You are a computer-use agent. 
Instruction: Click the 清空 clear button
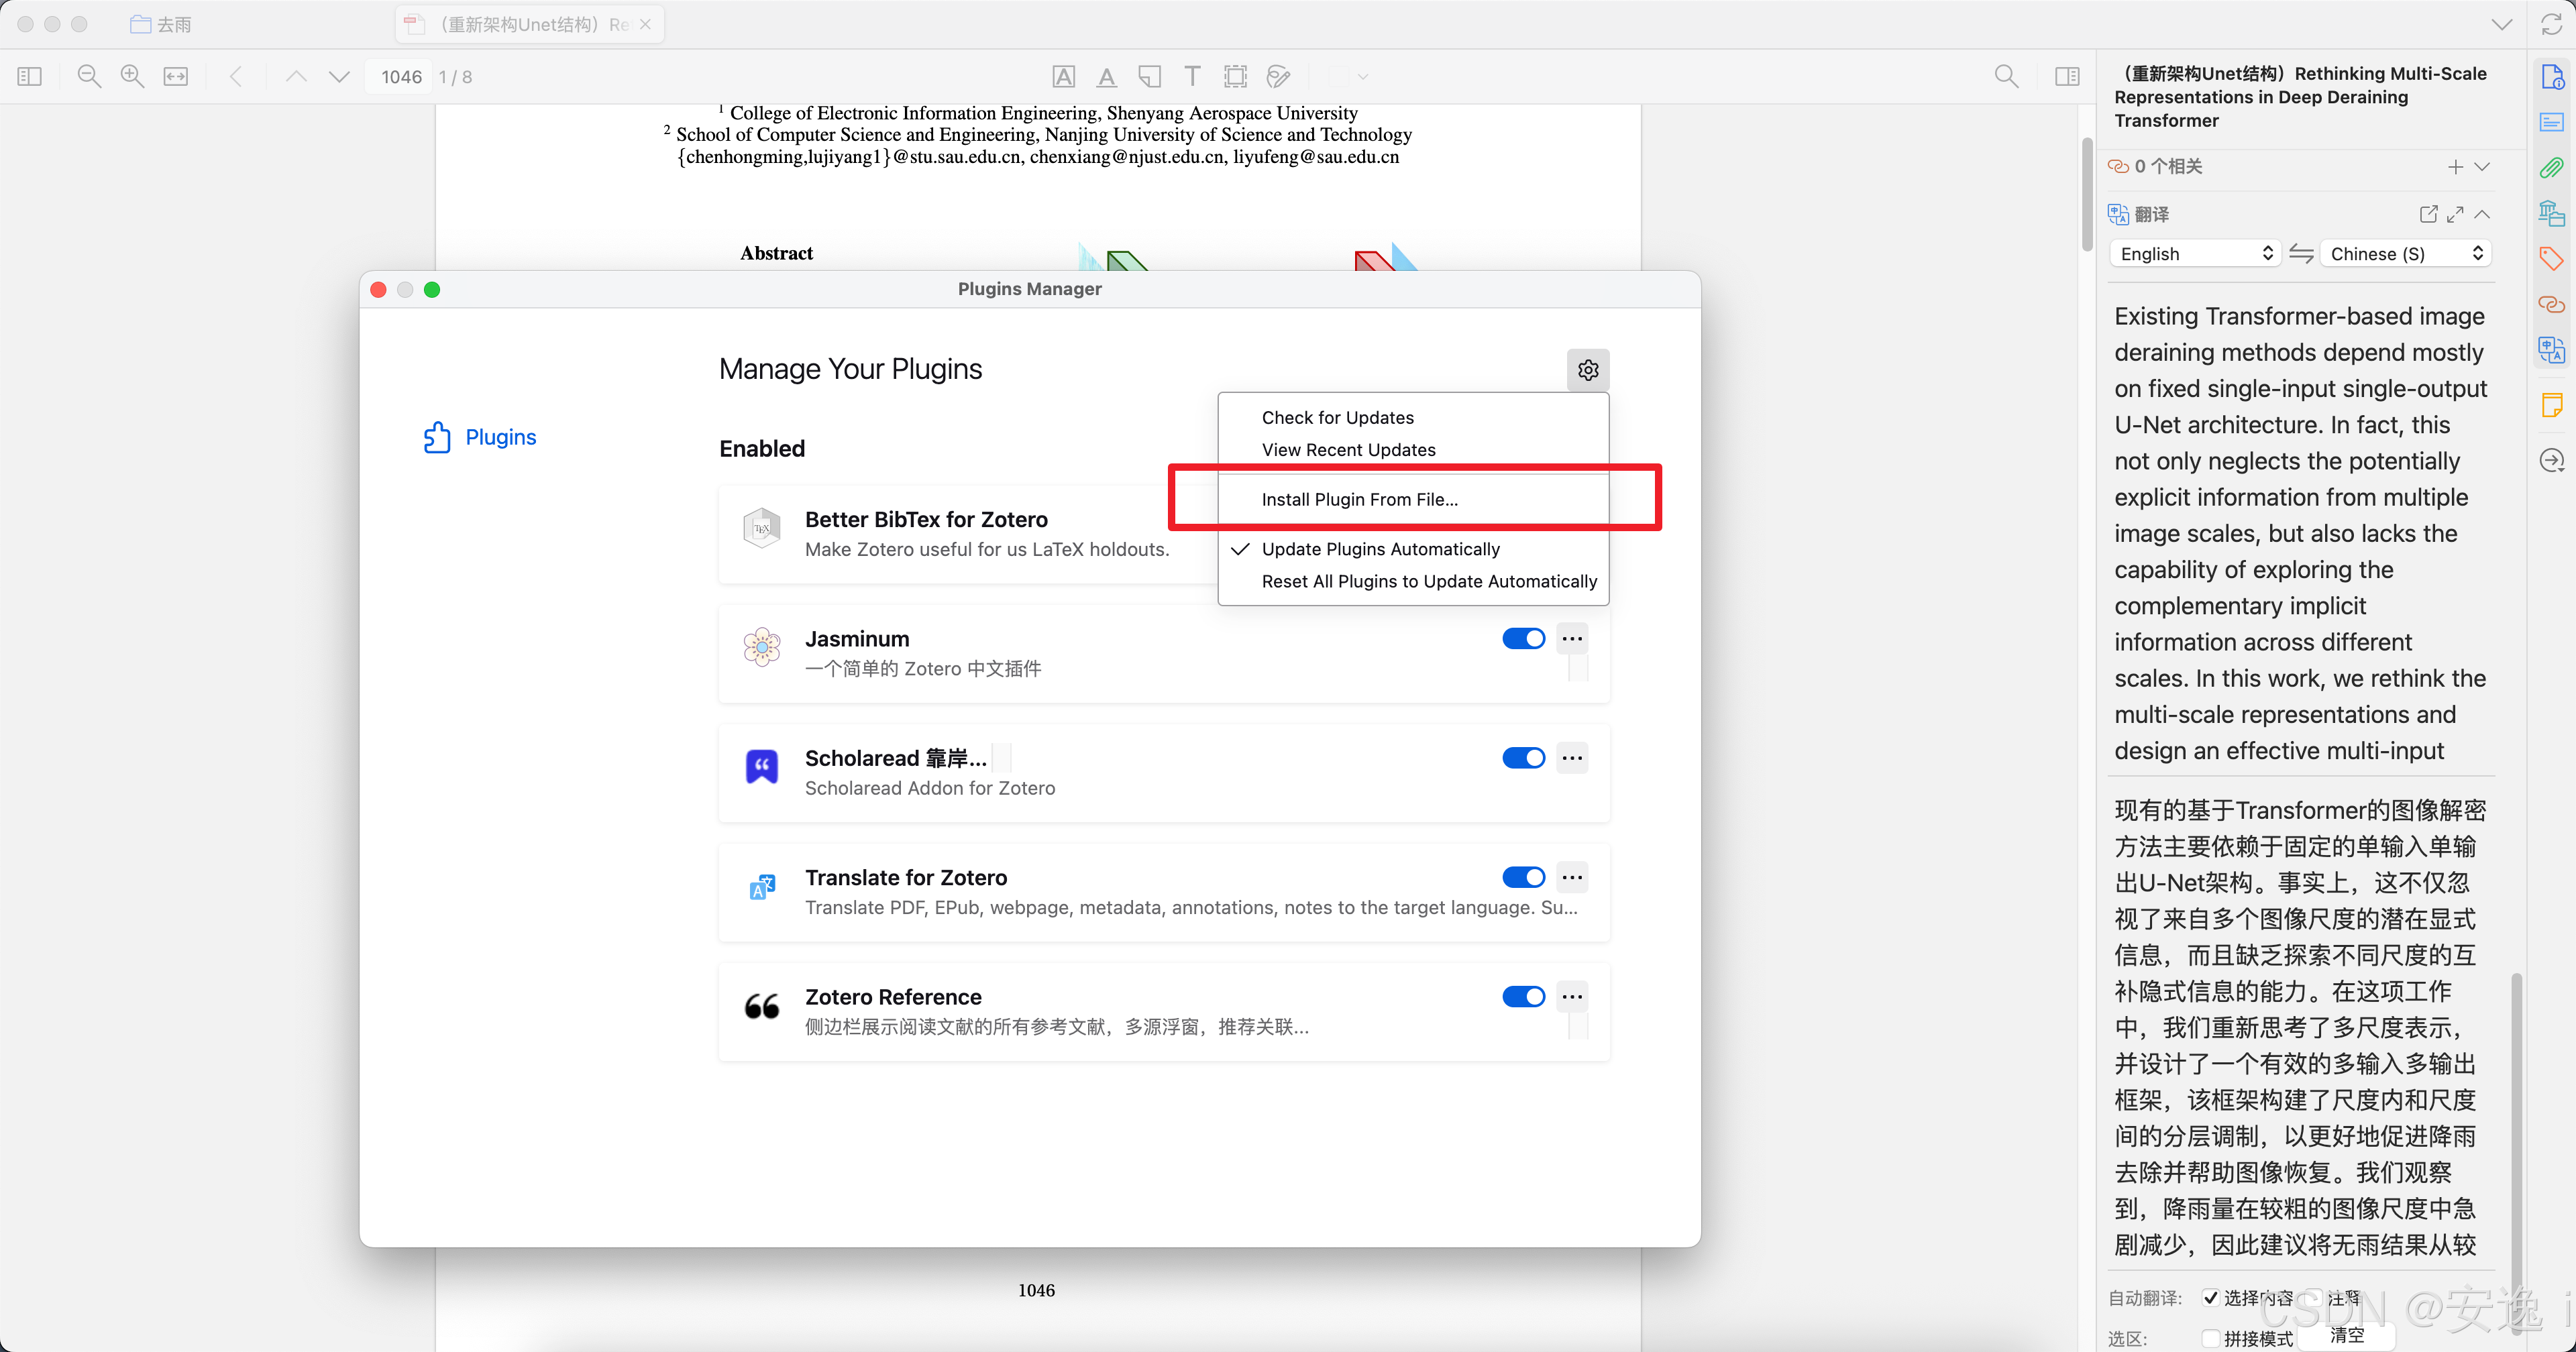tap(2346, 1336)
